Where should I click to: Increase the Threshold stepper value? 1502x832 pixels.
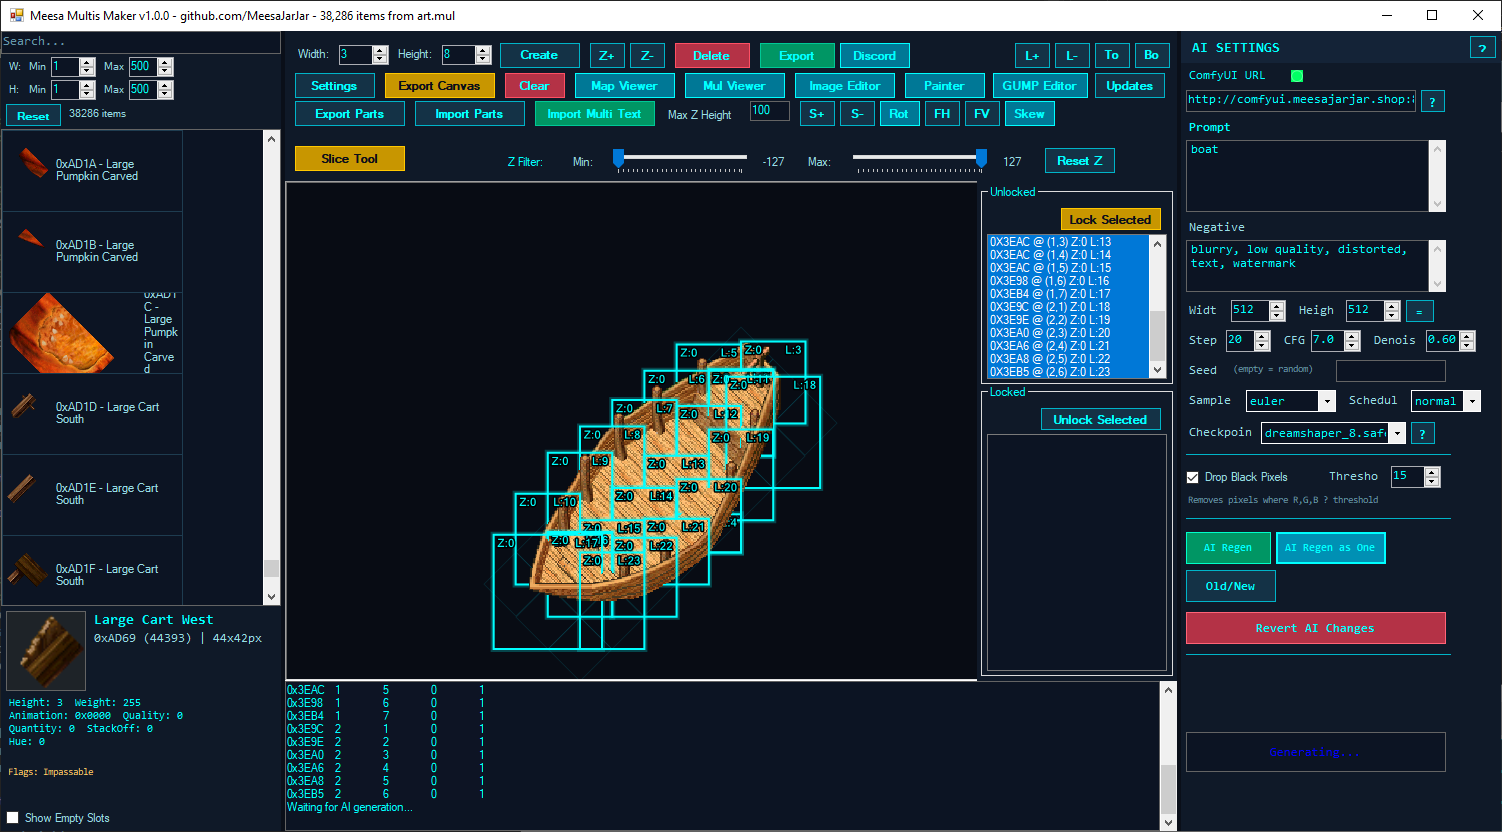pos(1432,472)
